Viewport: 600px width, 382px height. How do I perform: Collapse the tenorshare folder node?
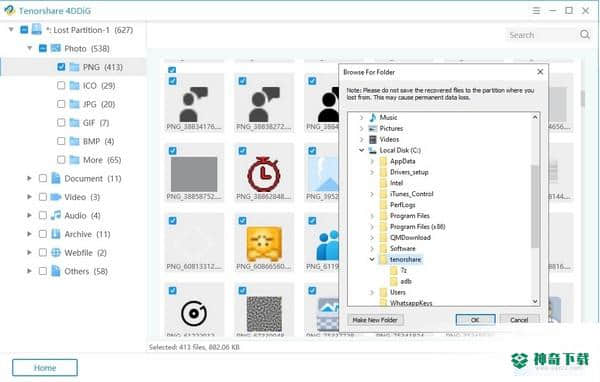point(372,259)
